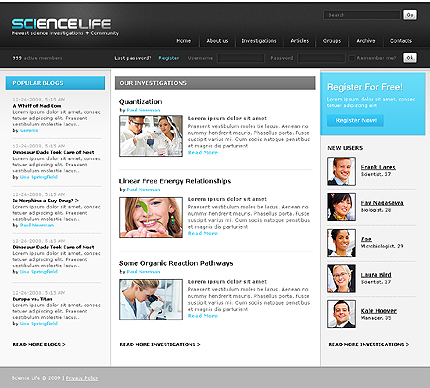
Task: Click into the Search field
Action: pos(362,15)
